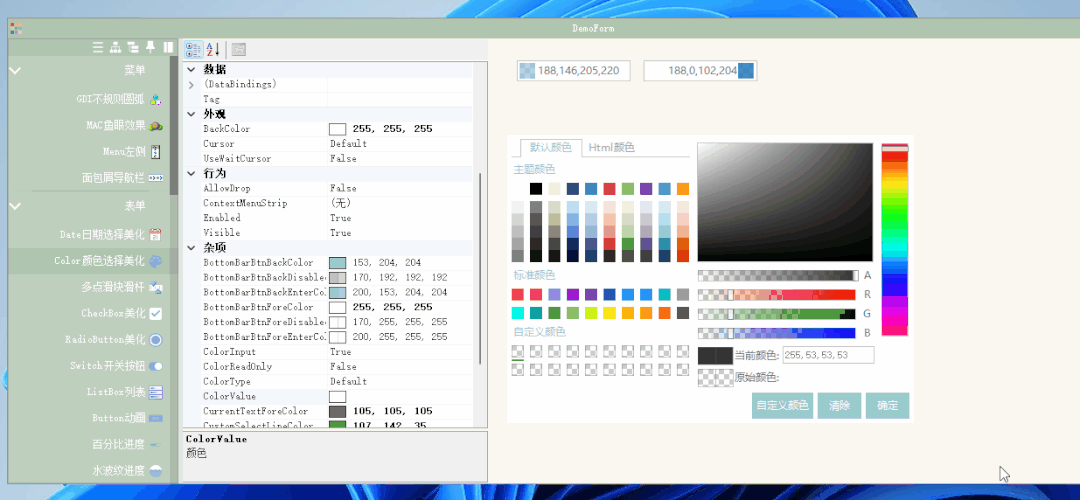Collapse the 杂项 property category
This screenshot has width=1080, height=500.
[x=191, y=248]
